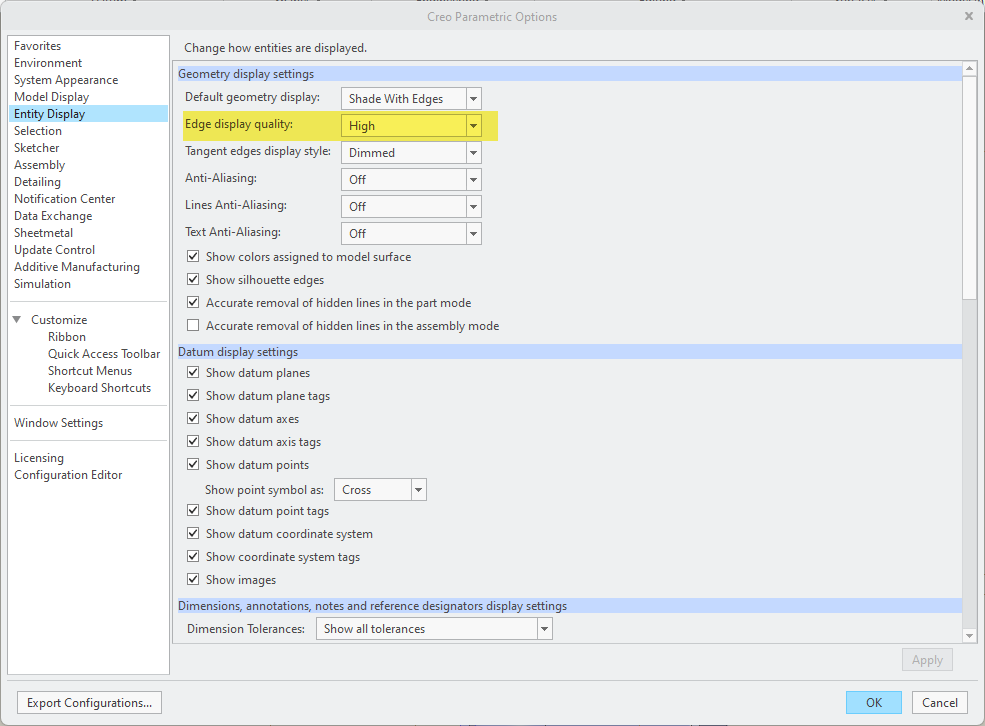Go to the Sketcher options category
The image size is (985, 726).
(37, 148)
